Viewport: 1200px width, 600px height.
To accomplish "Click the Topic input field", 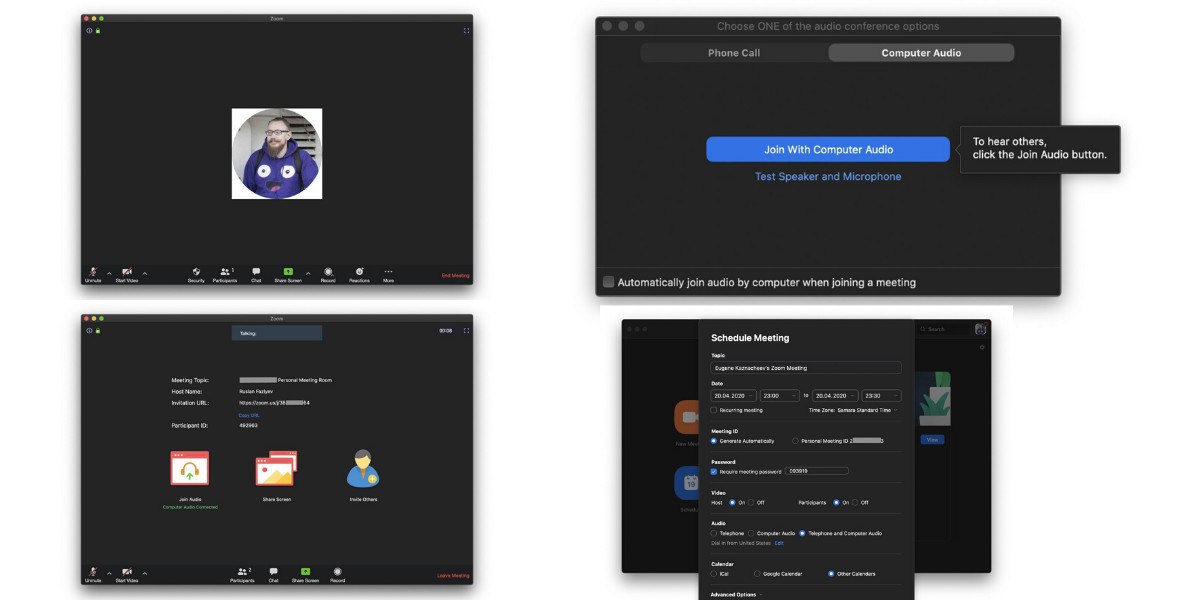I will [806, 368].
